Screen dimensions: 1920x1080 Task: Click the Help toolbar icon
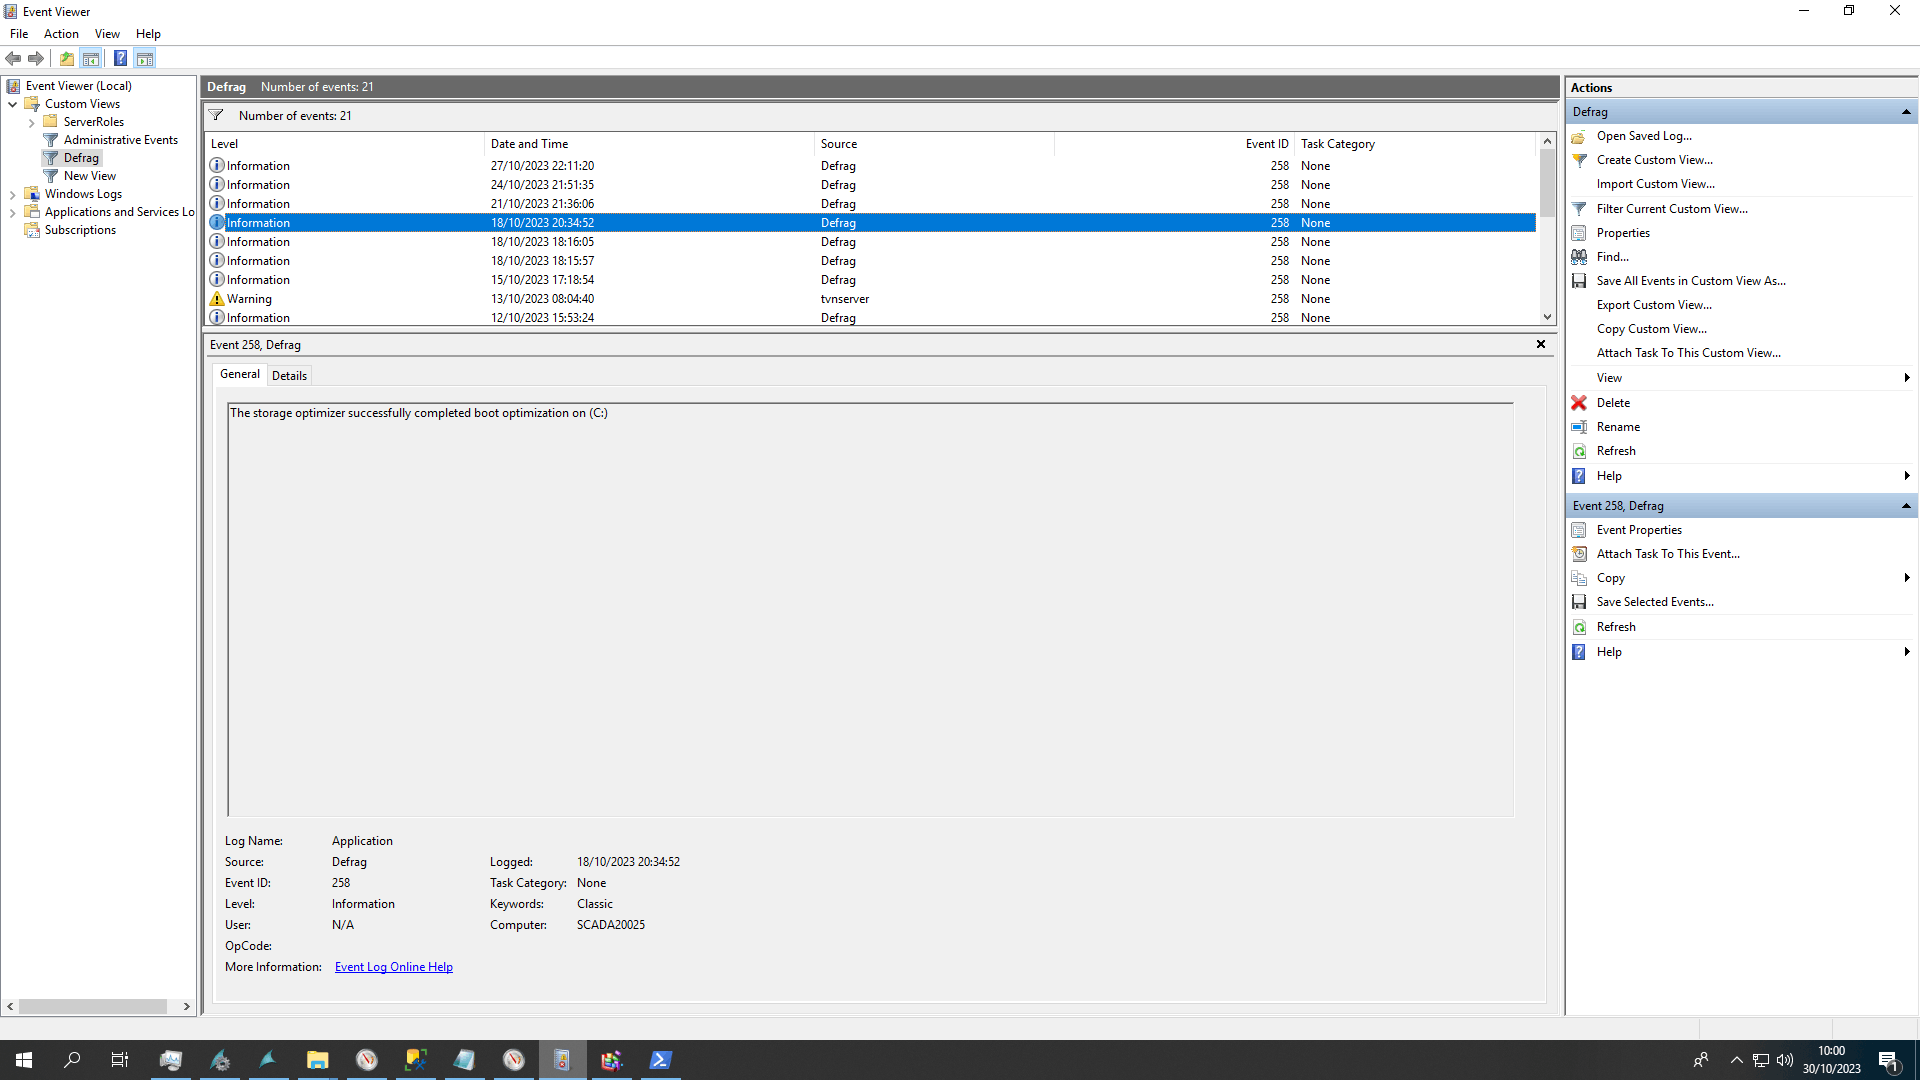point(120,58)
